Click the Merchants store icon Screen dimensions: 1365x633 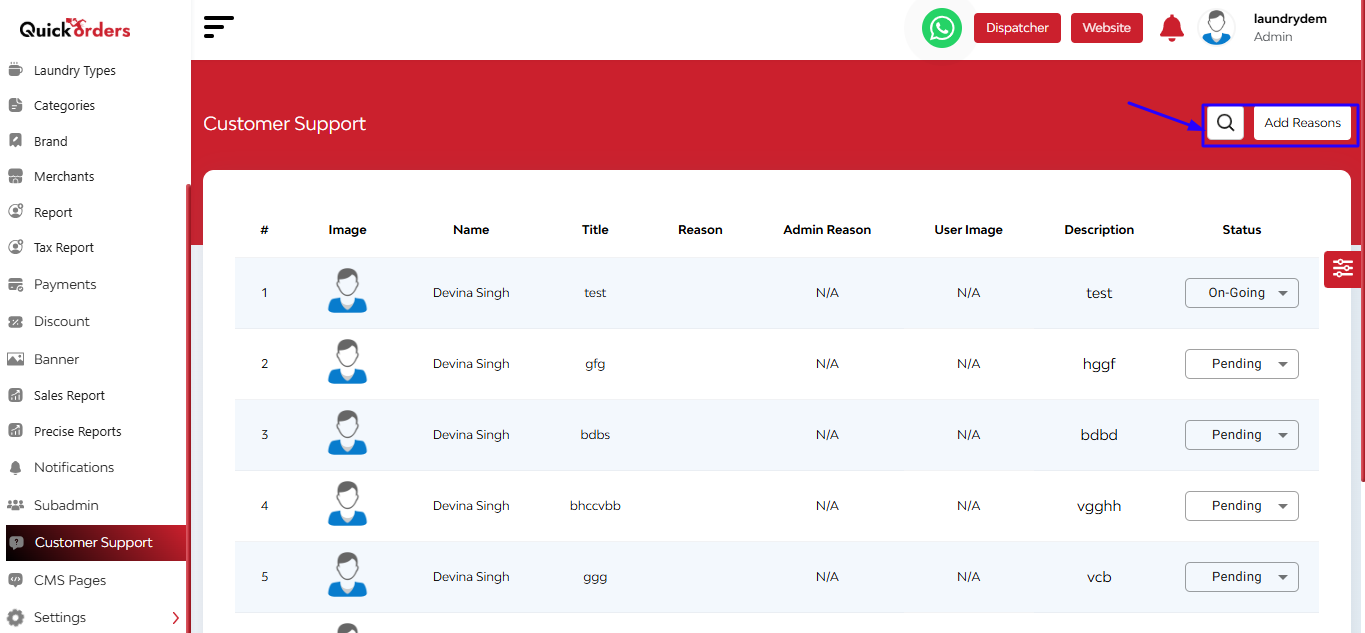(15, 176)
